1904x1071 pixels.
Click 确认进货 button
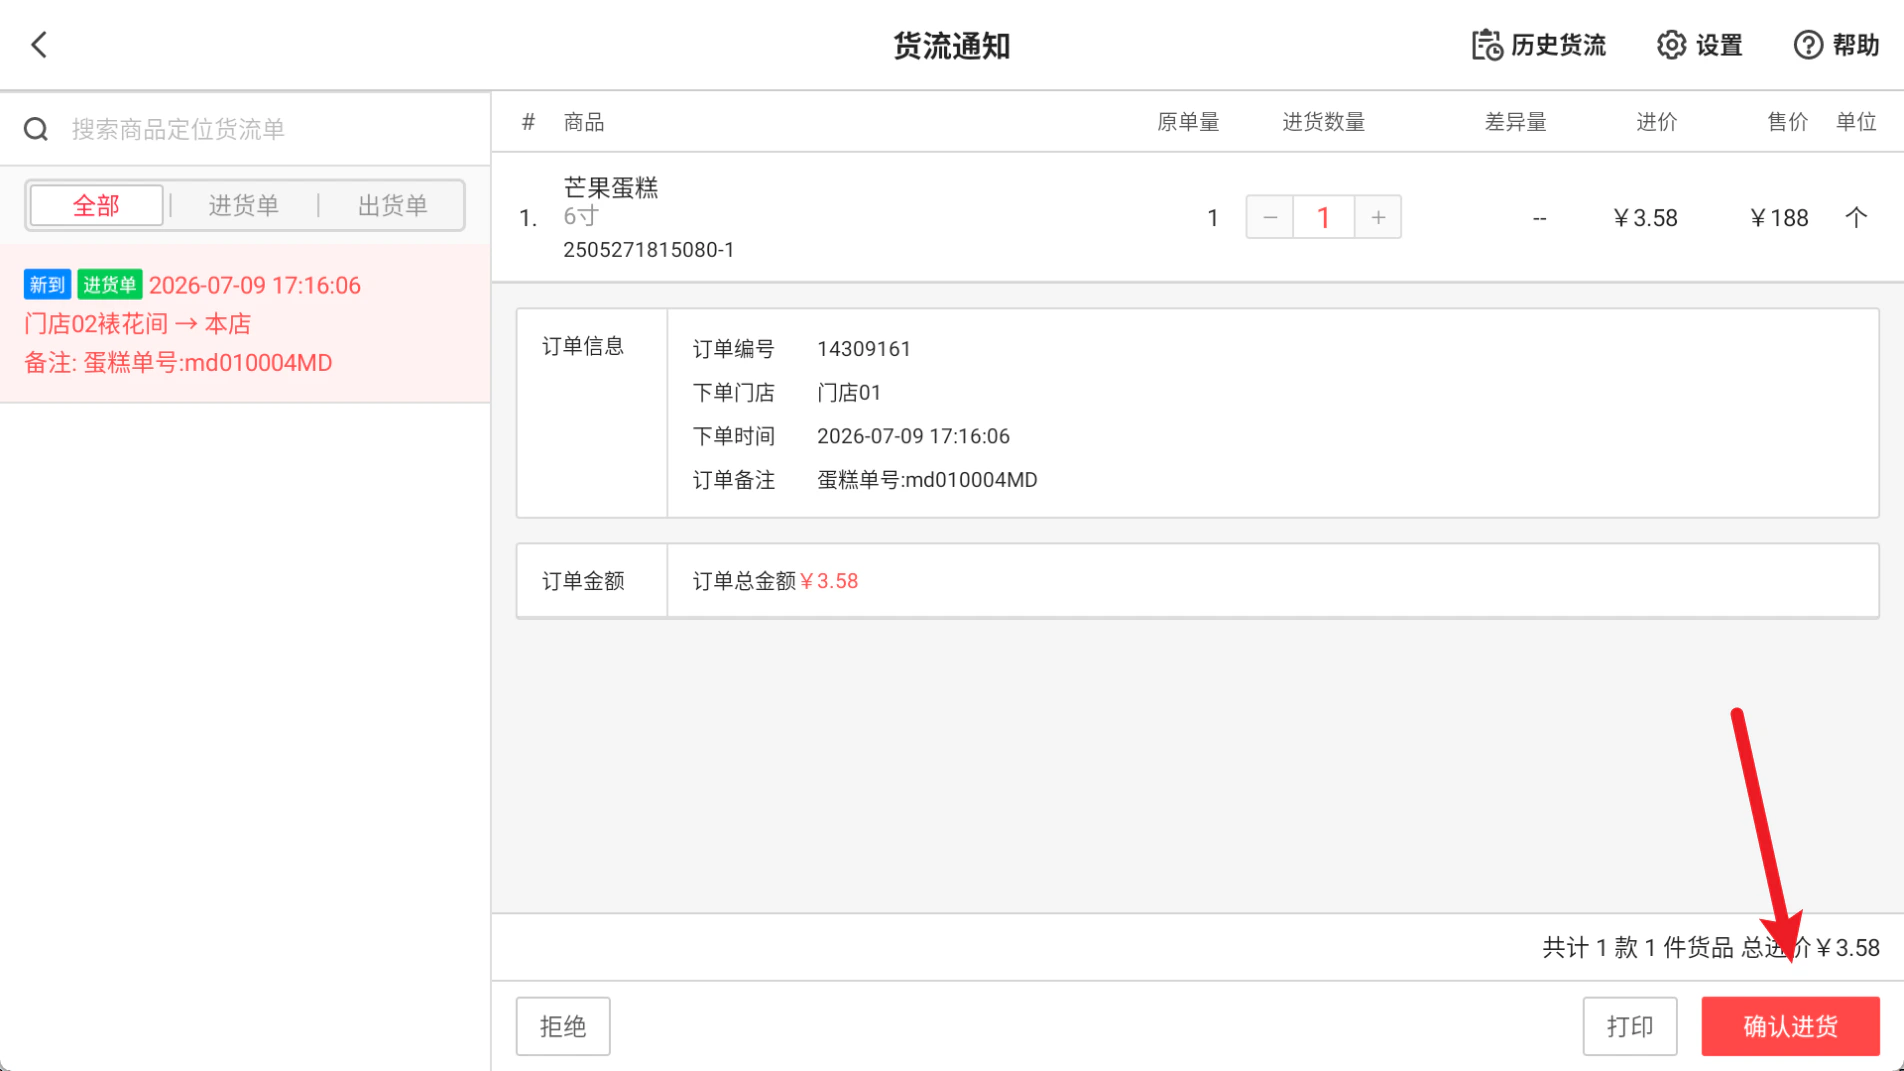[x=1790, y=1026]
